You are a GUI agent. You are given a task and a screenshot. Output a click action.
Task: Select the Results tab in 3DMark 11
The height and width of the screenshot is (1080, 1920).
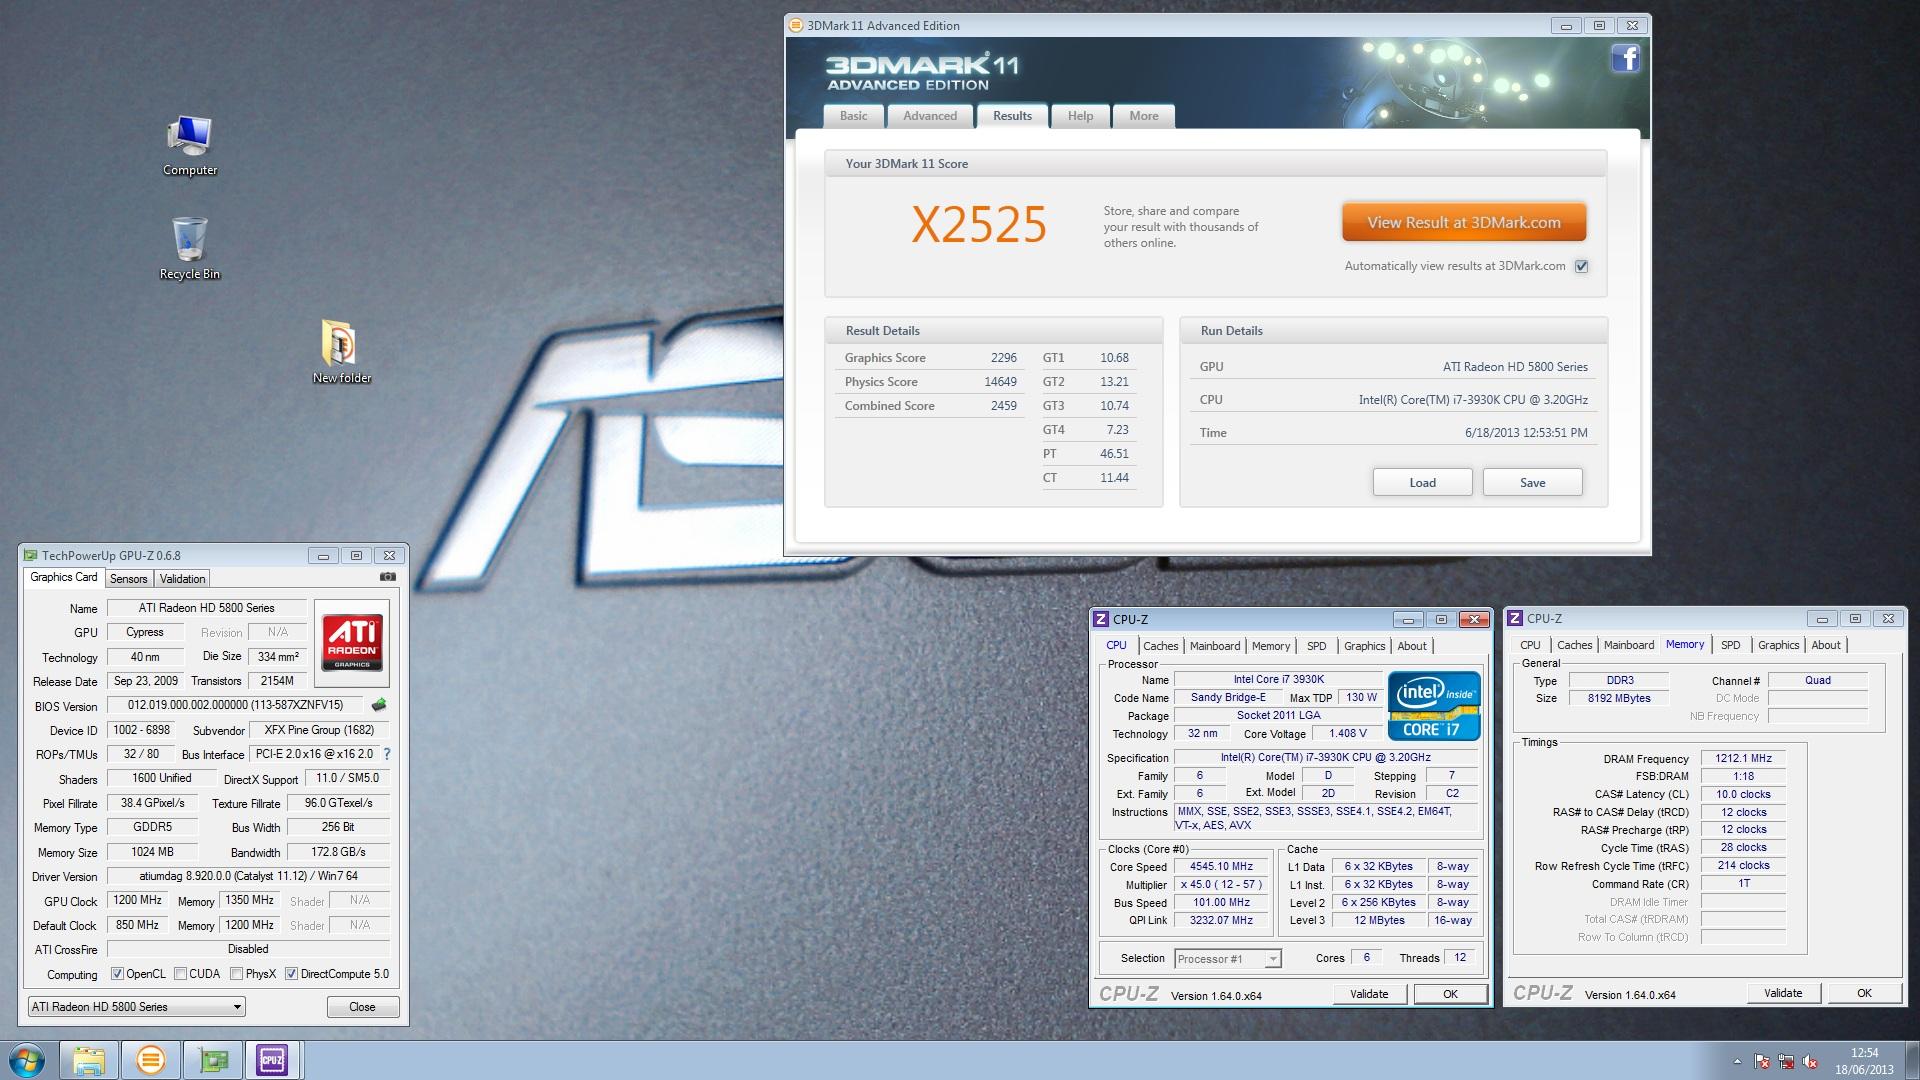[1012, 116]
